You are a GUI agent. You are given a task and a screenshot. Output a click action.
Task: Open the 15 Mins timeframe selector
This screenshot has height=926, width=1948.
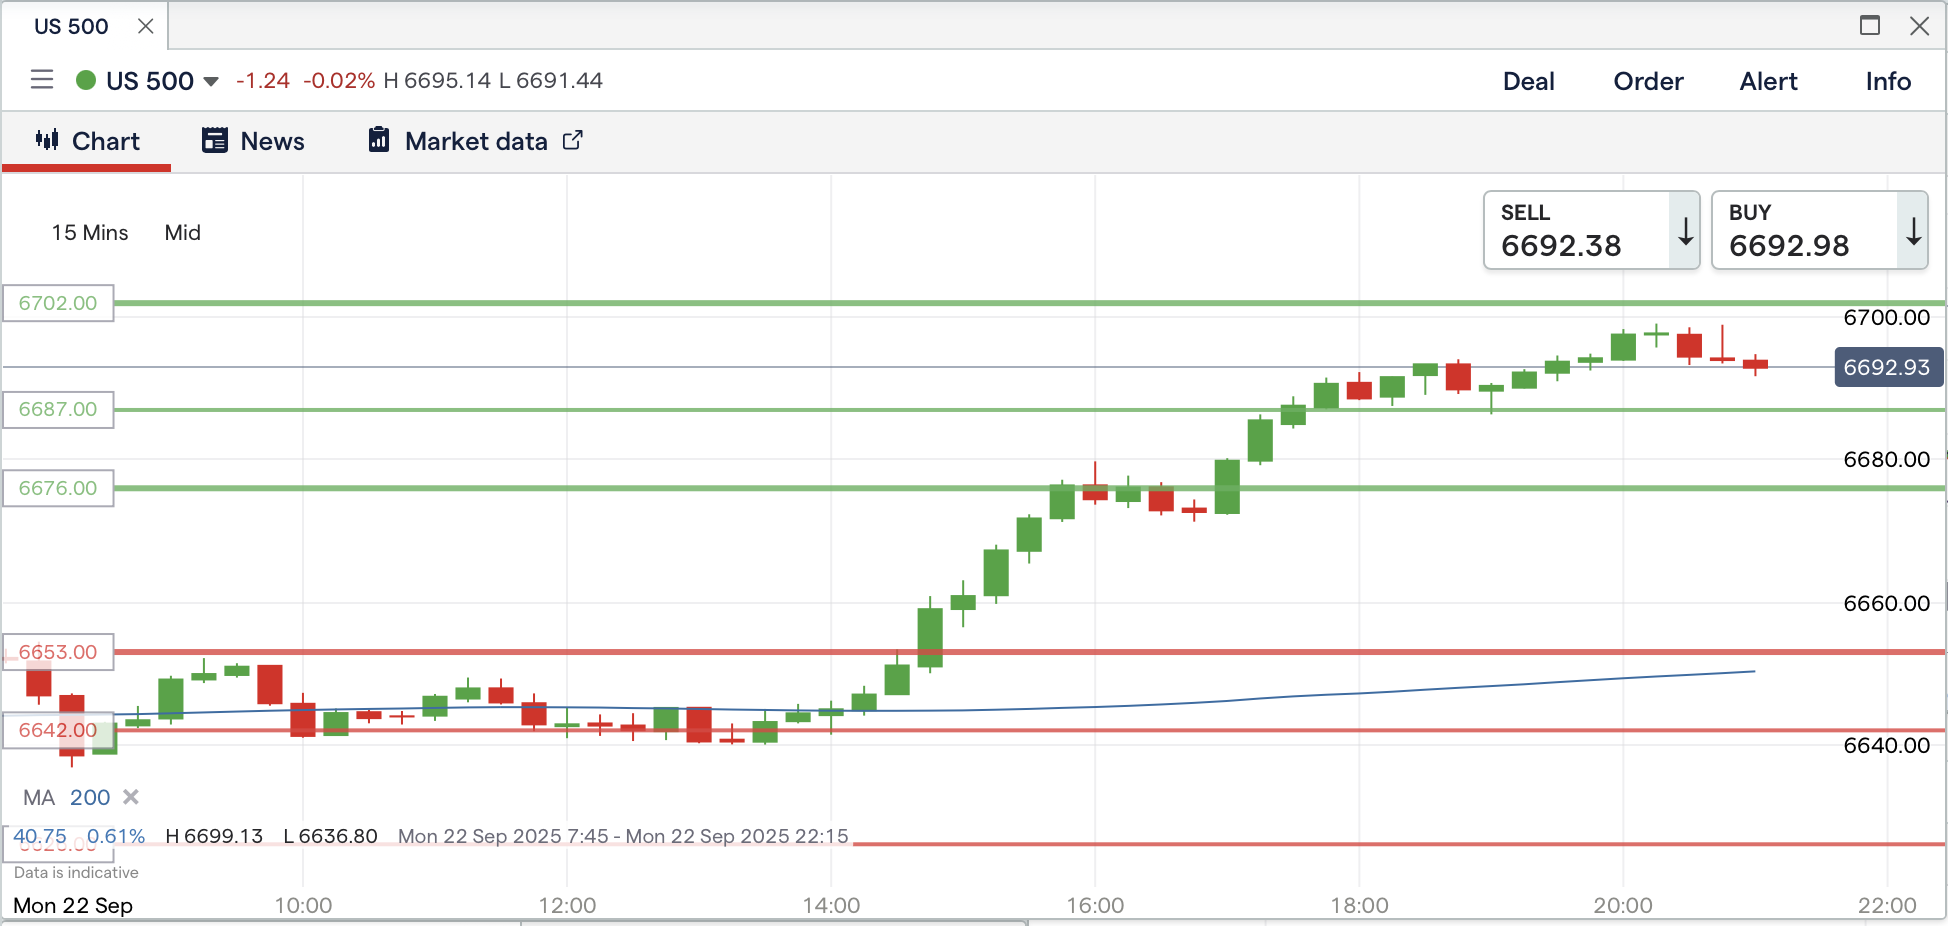coord(90,233)
